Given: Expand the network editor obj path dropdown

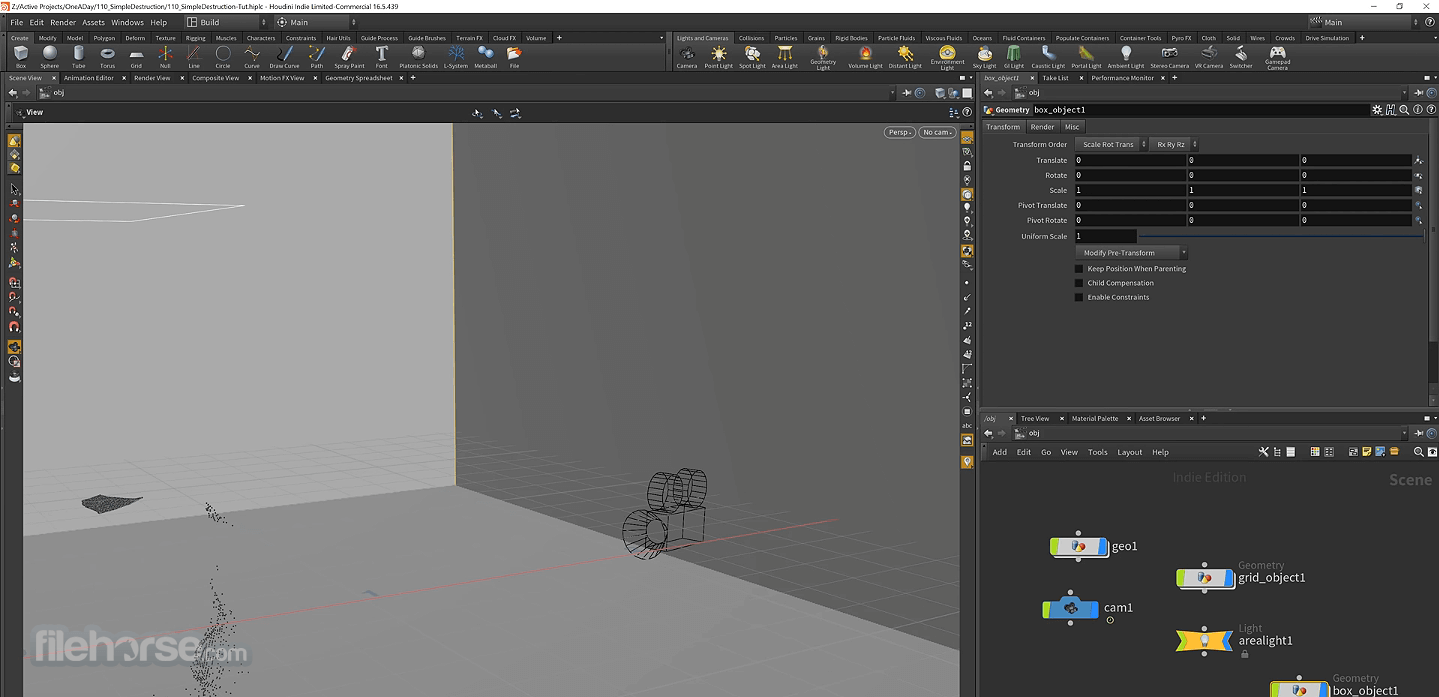Looking at the screenshot, I should (x=1405, y=433).
